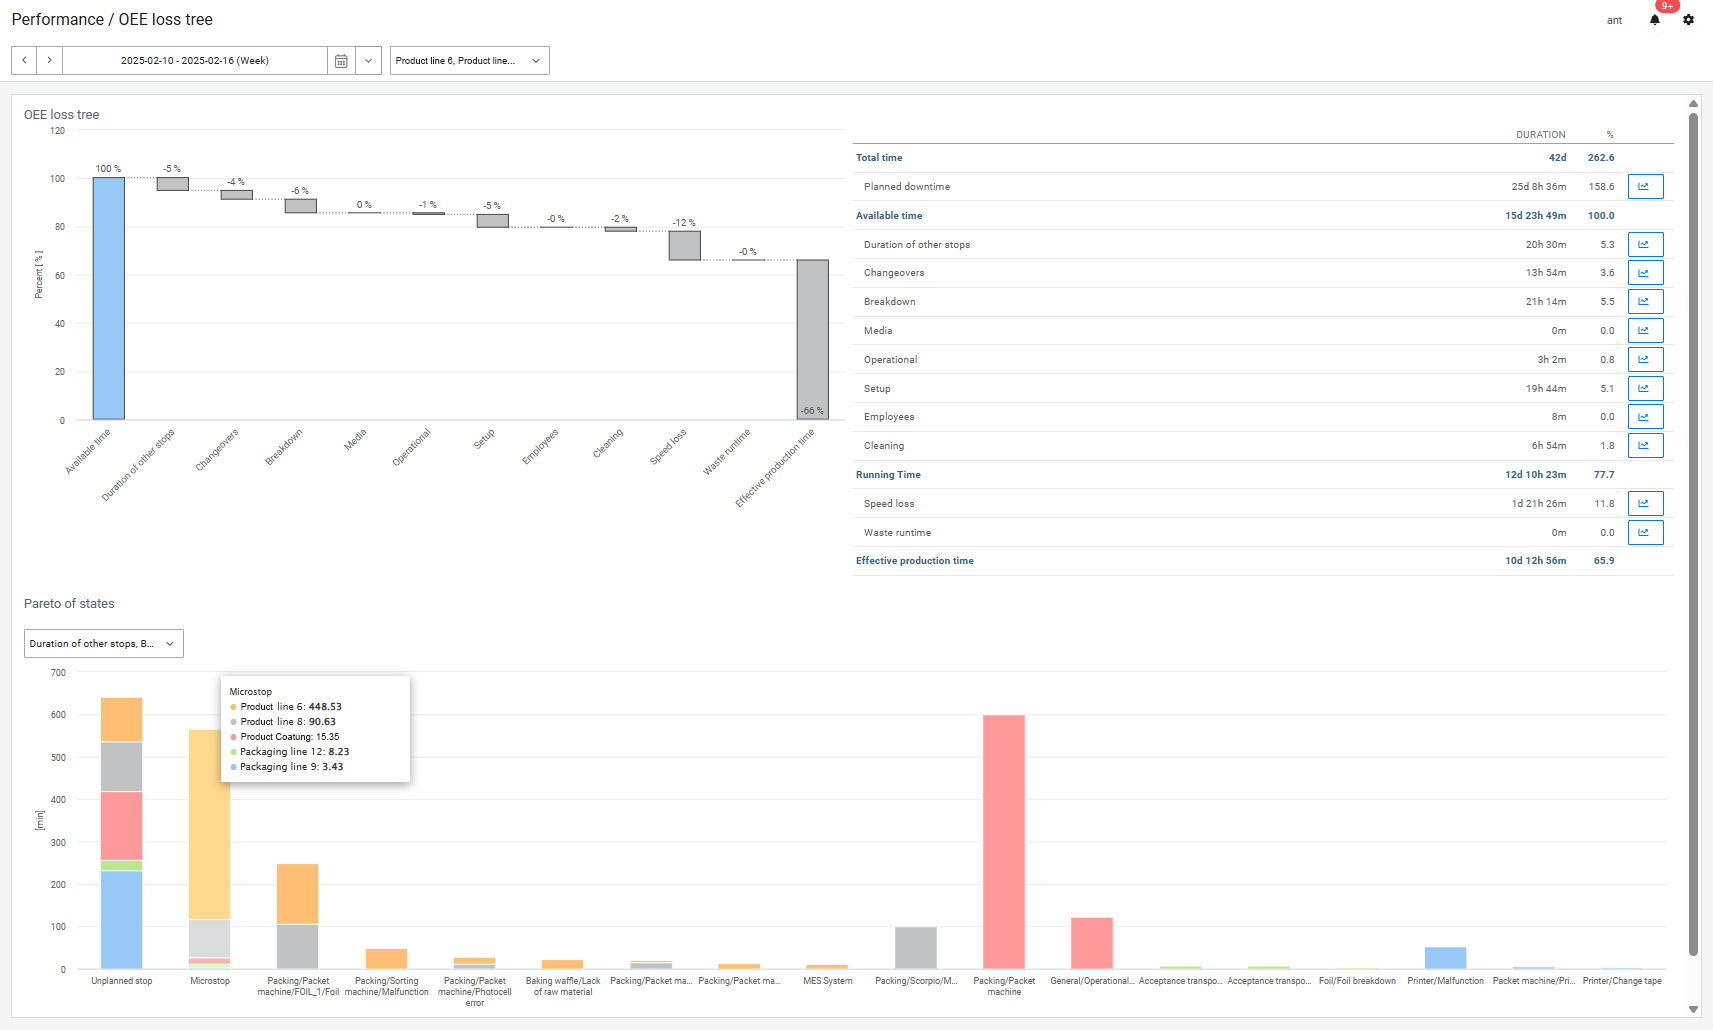Click the General/Operational red bar
The height and width of the screenshot is (1030, 1713).
point(1092,943)
